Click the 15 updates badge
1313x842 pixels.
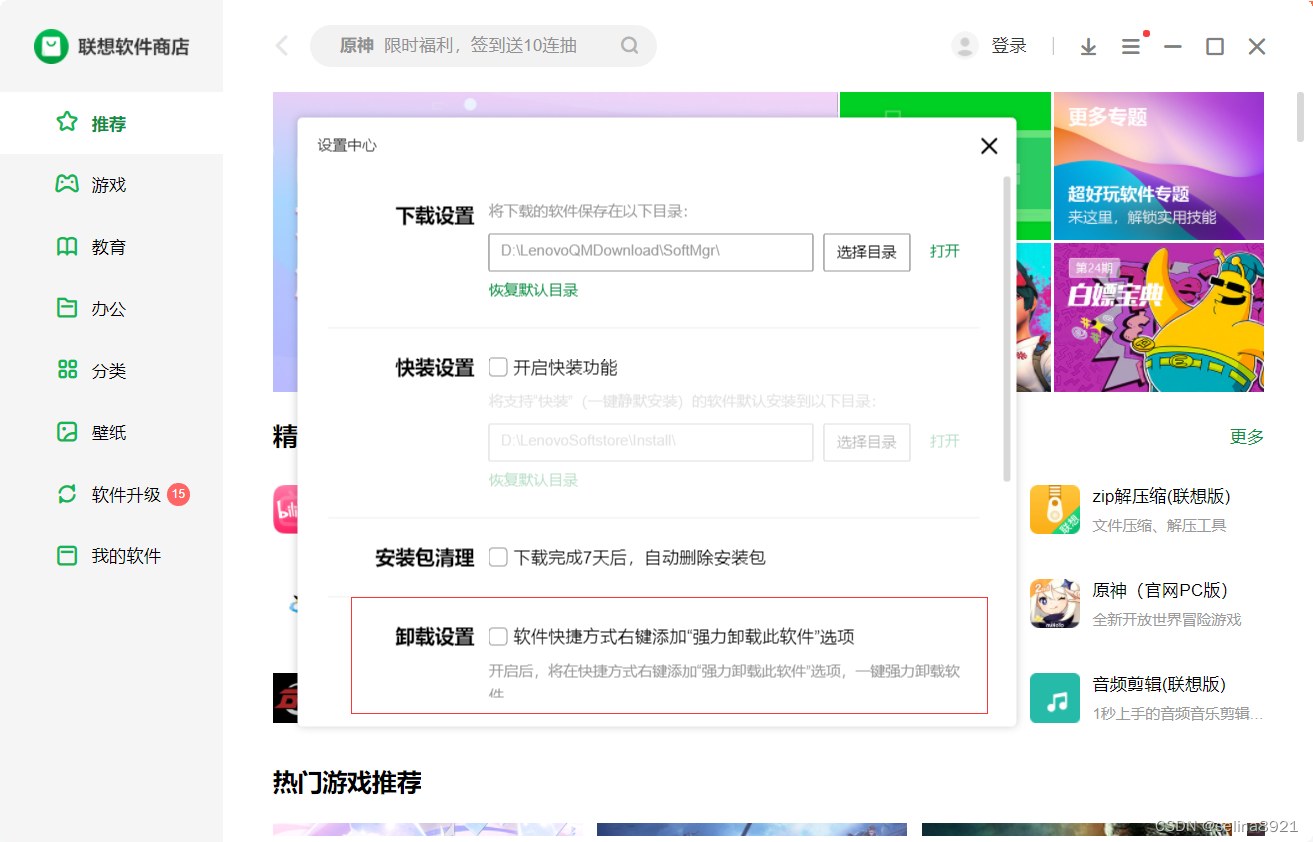click(x=178, y=494)
